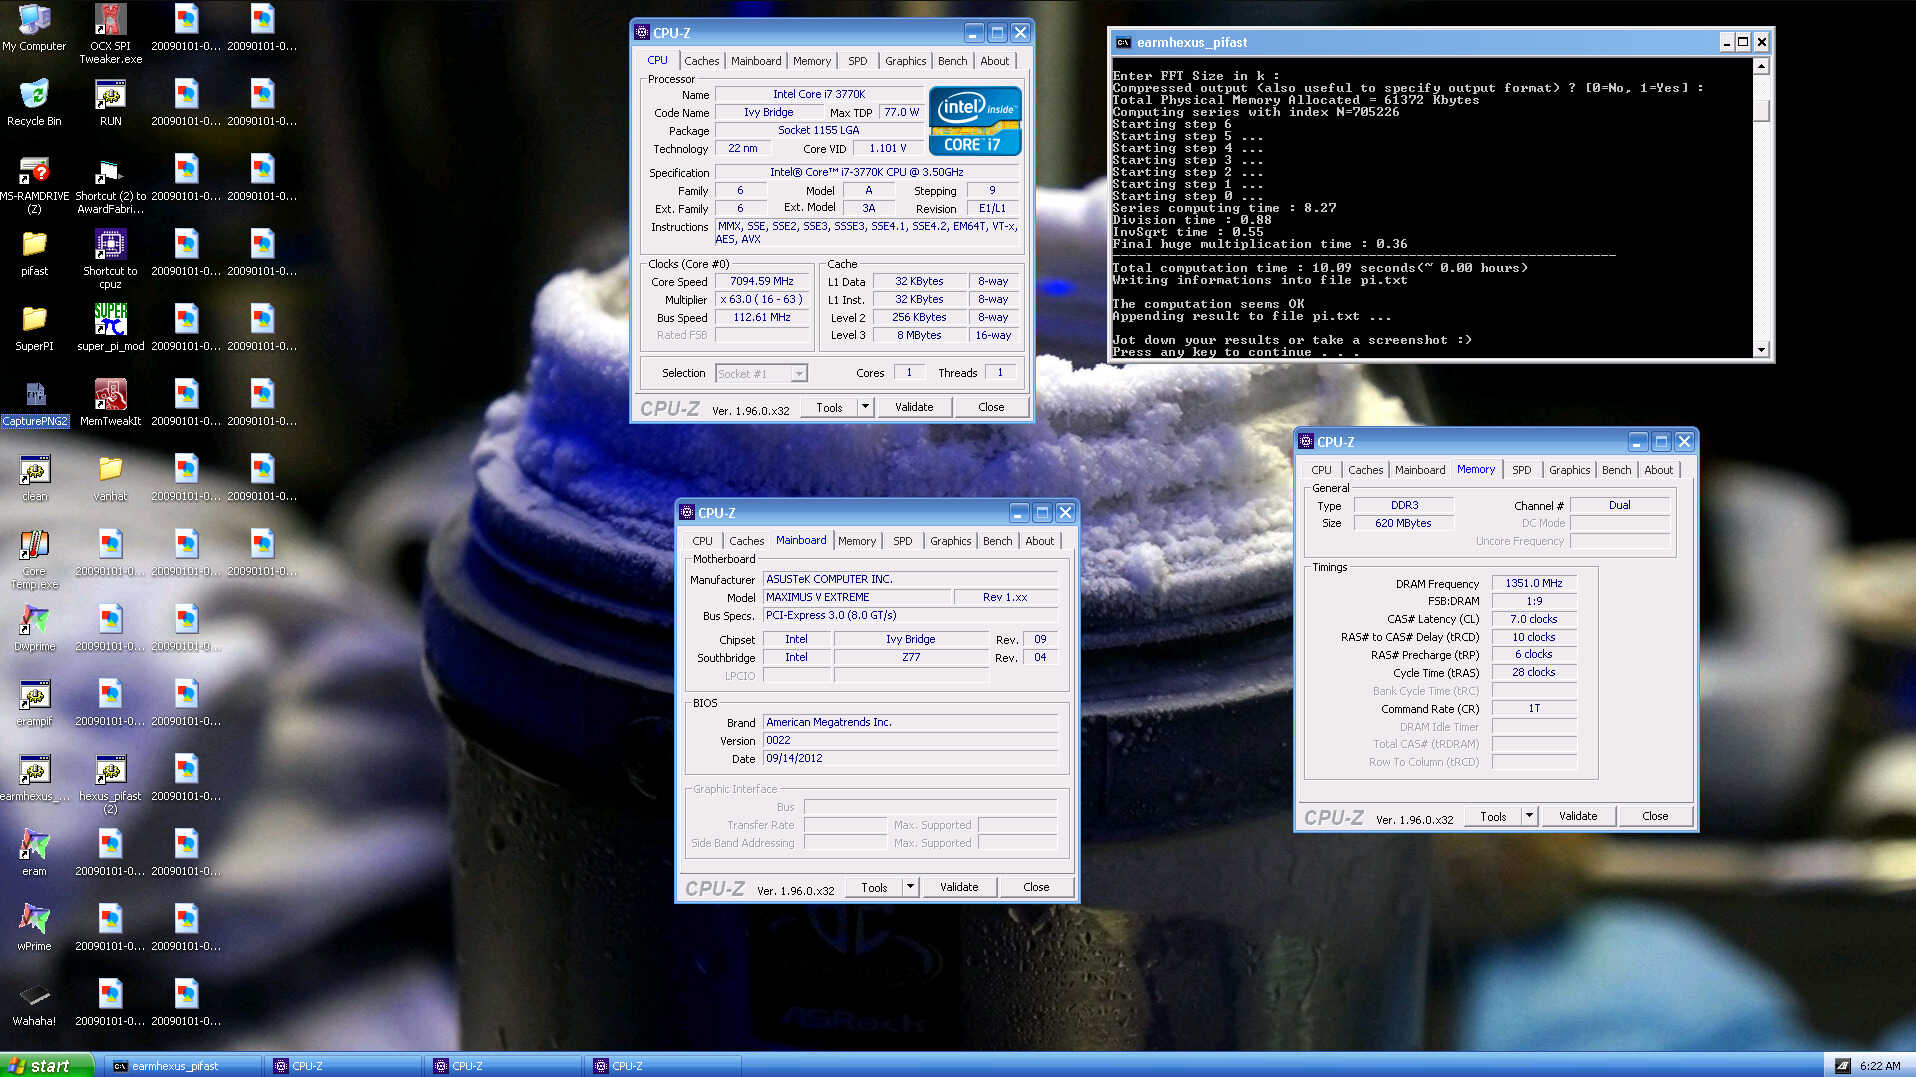Click console scrollbar up arrow
This screenshot has width=1916, height=1077.
click(x=1761, y=66)
